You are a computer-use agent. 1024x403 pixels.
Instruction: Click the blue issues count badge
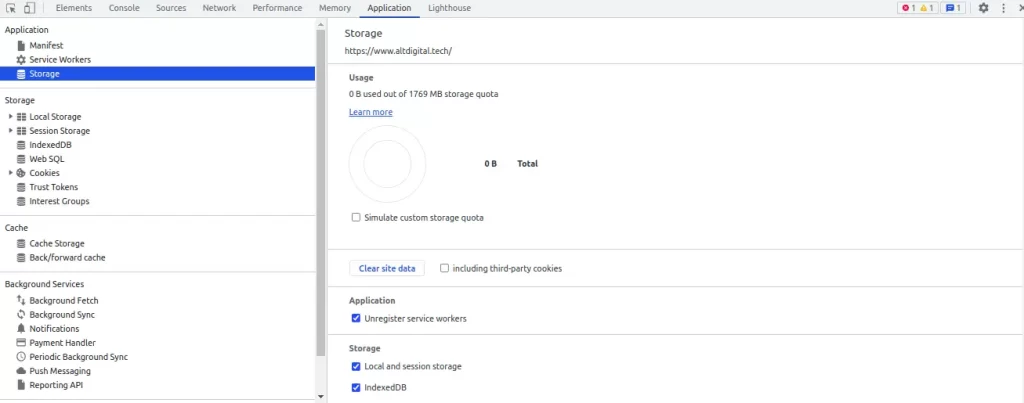click(953, 8)
